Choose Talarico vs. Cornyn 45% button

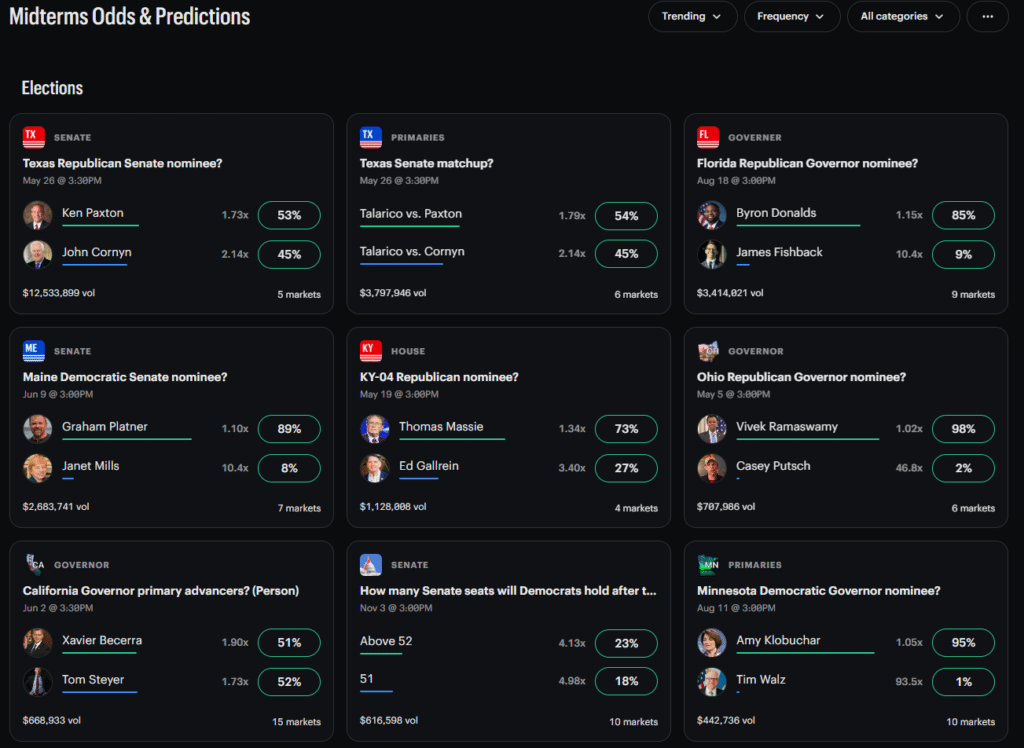(x=626, y=254)
